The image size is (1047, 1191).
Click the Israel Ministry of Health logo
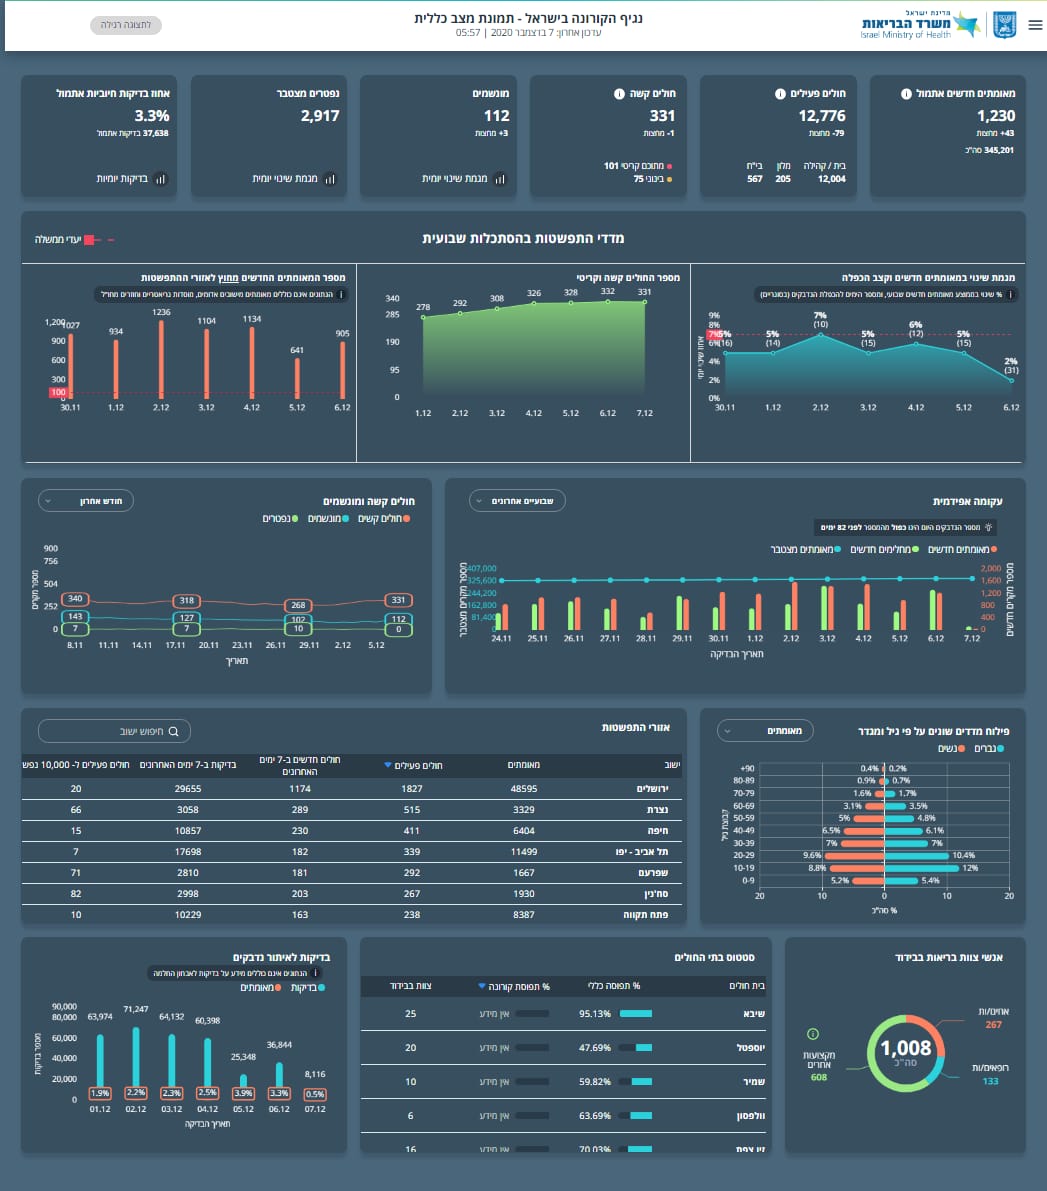click(920, 26)
